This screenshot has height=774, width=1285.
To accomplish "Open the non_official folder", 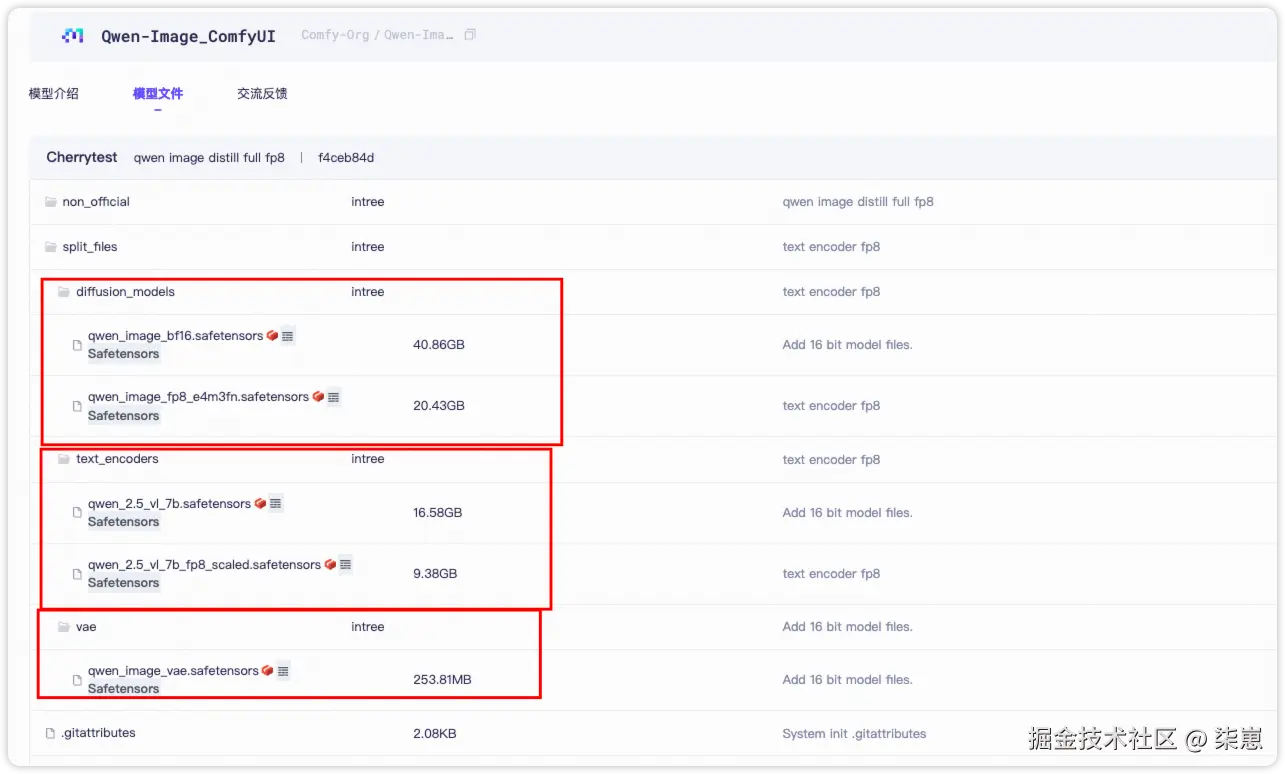I will (x=96, y=202).
